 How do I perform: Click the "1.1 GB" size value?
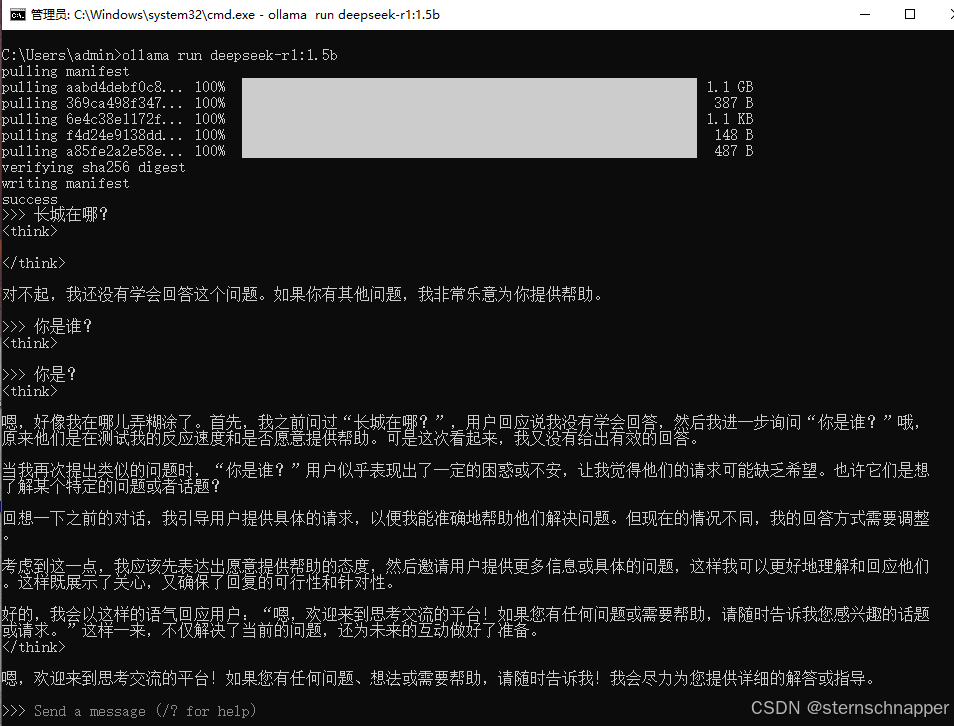(729, 87)
